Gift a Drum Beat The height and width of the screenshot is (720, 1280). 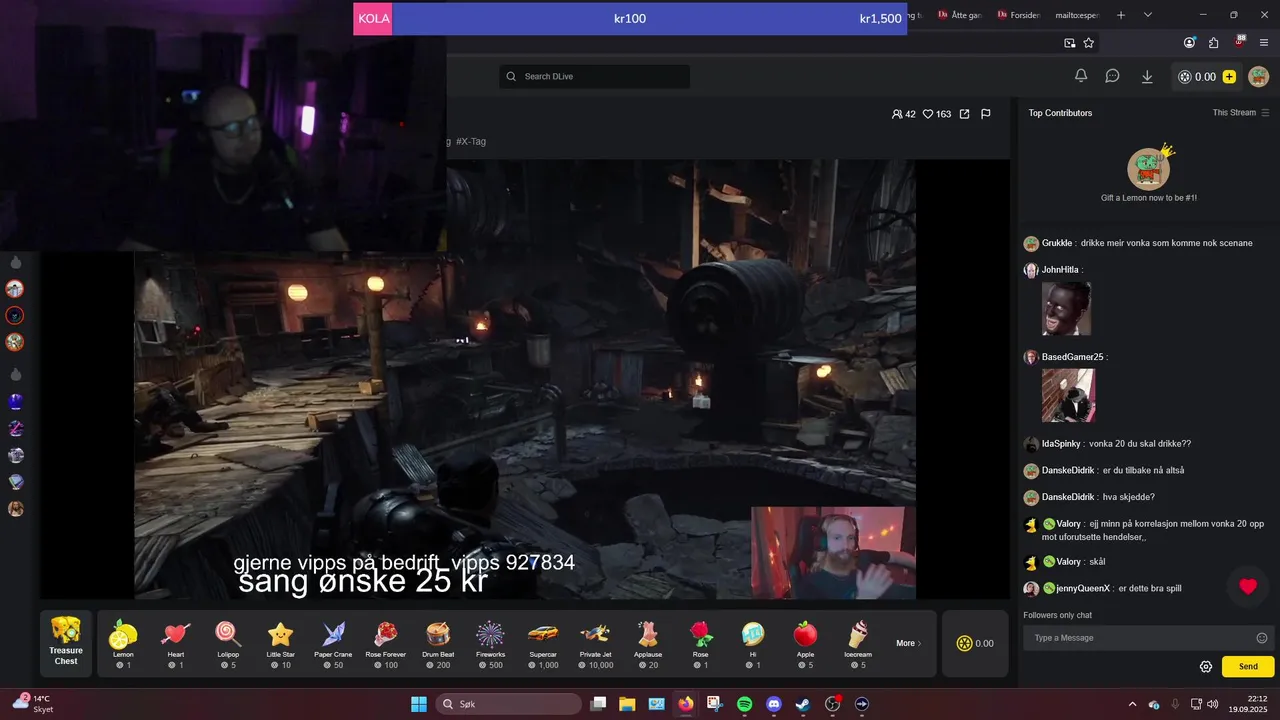tap(438, 644)
